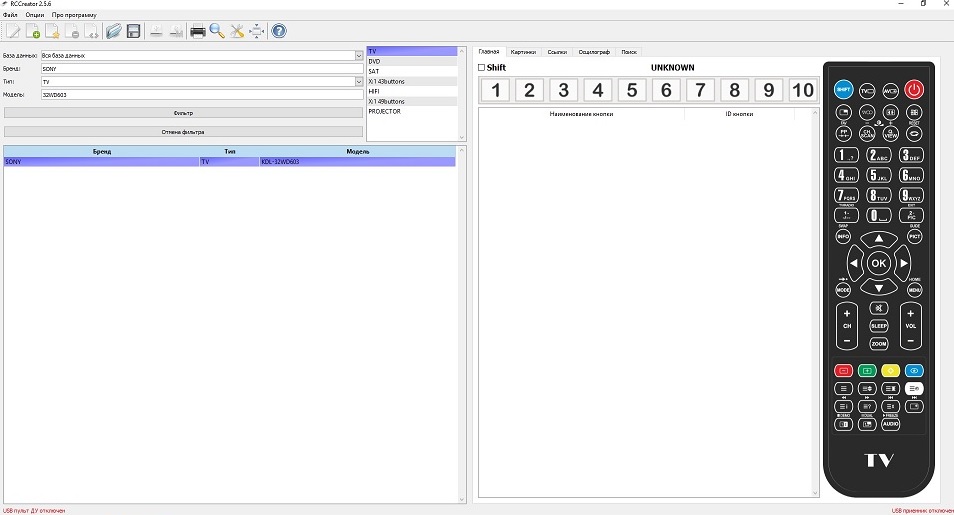Click the print toolbar icon
Viewport: 954px width, 515px height.
198,31
